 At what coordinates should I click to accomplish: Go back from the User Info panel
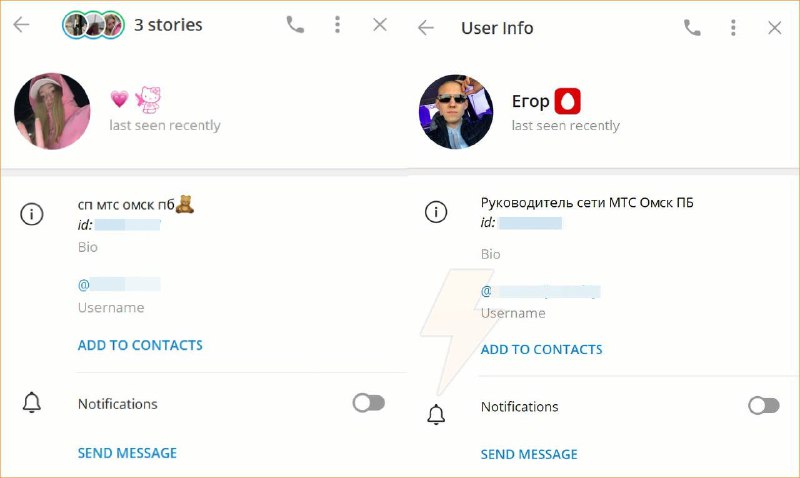pos(426,28)
